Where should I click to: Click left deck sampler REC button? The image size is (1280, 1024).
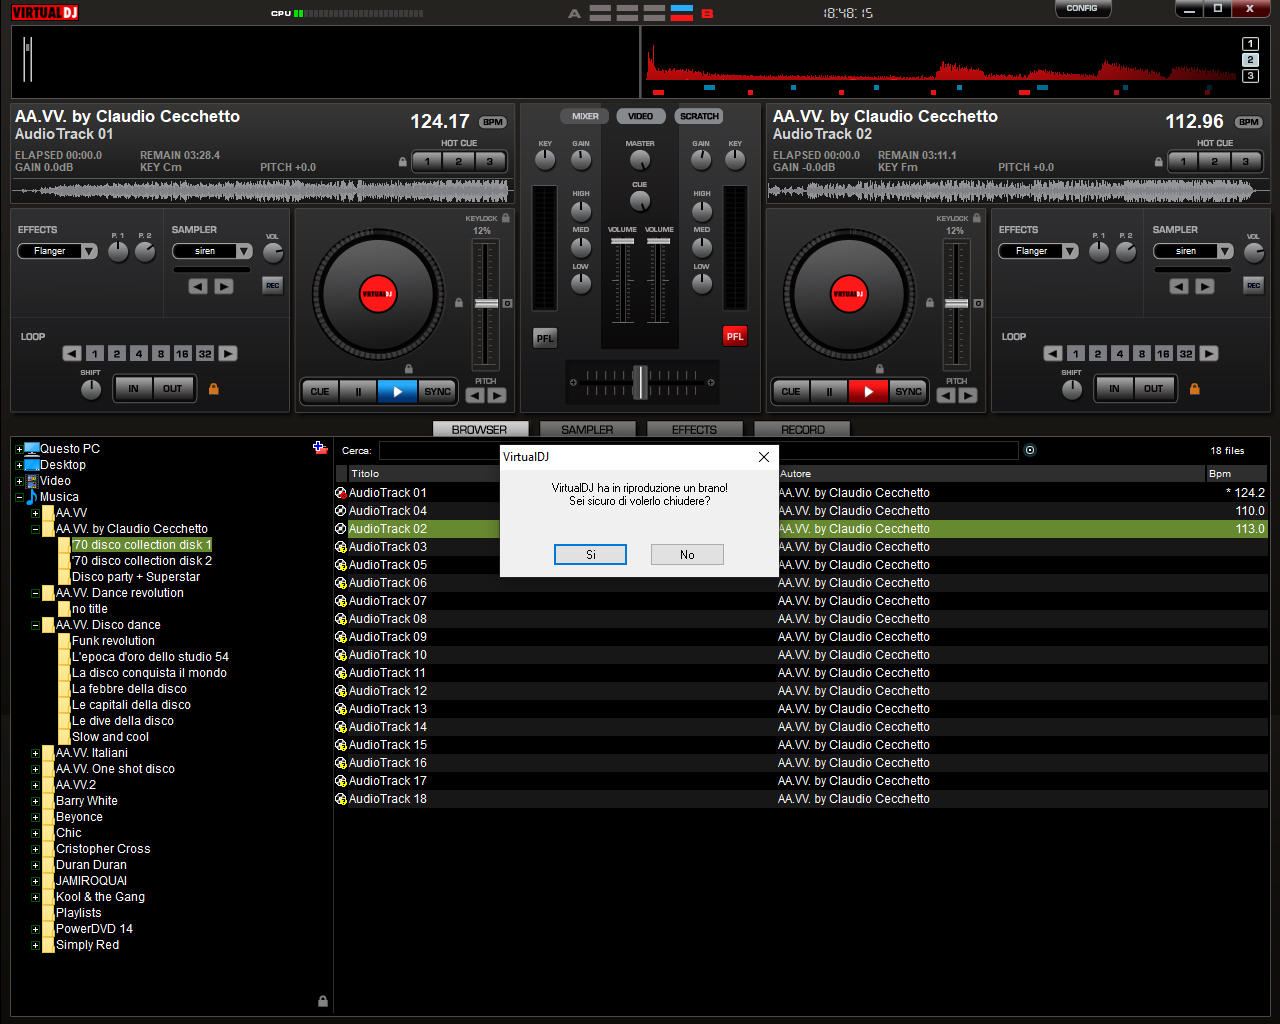[272, 285]
